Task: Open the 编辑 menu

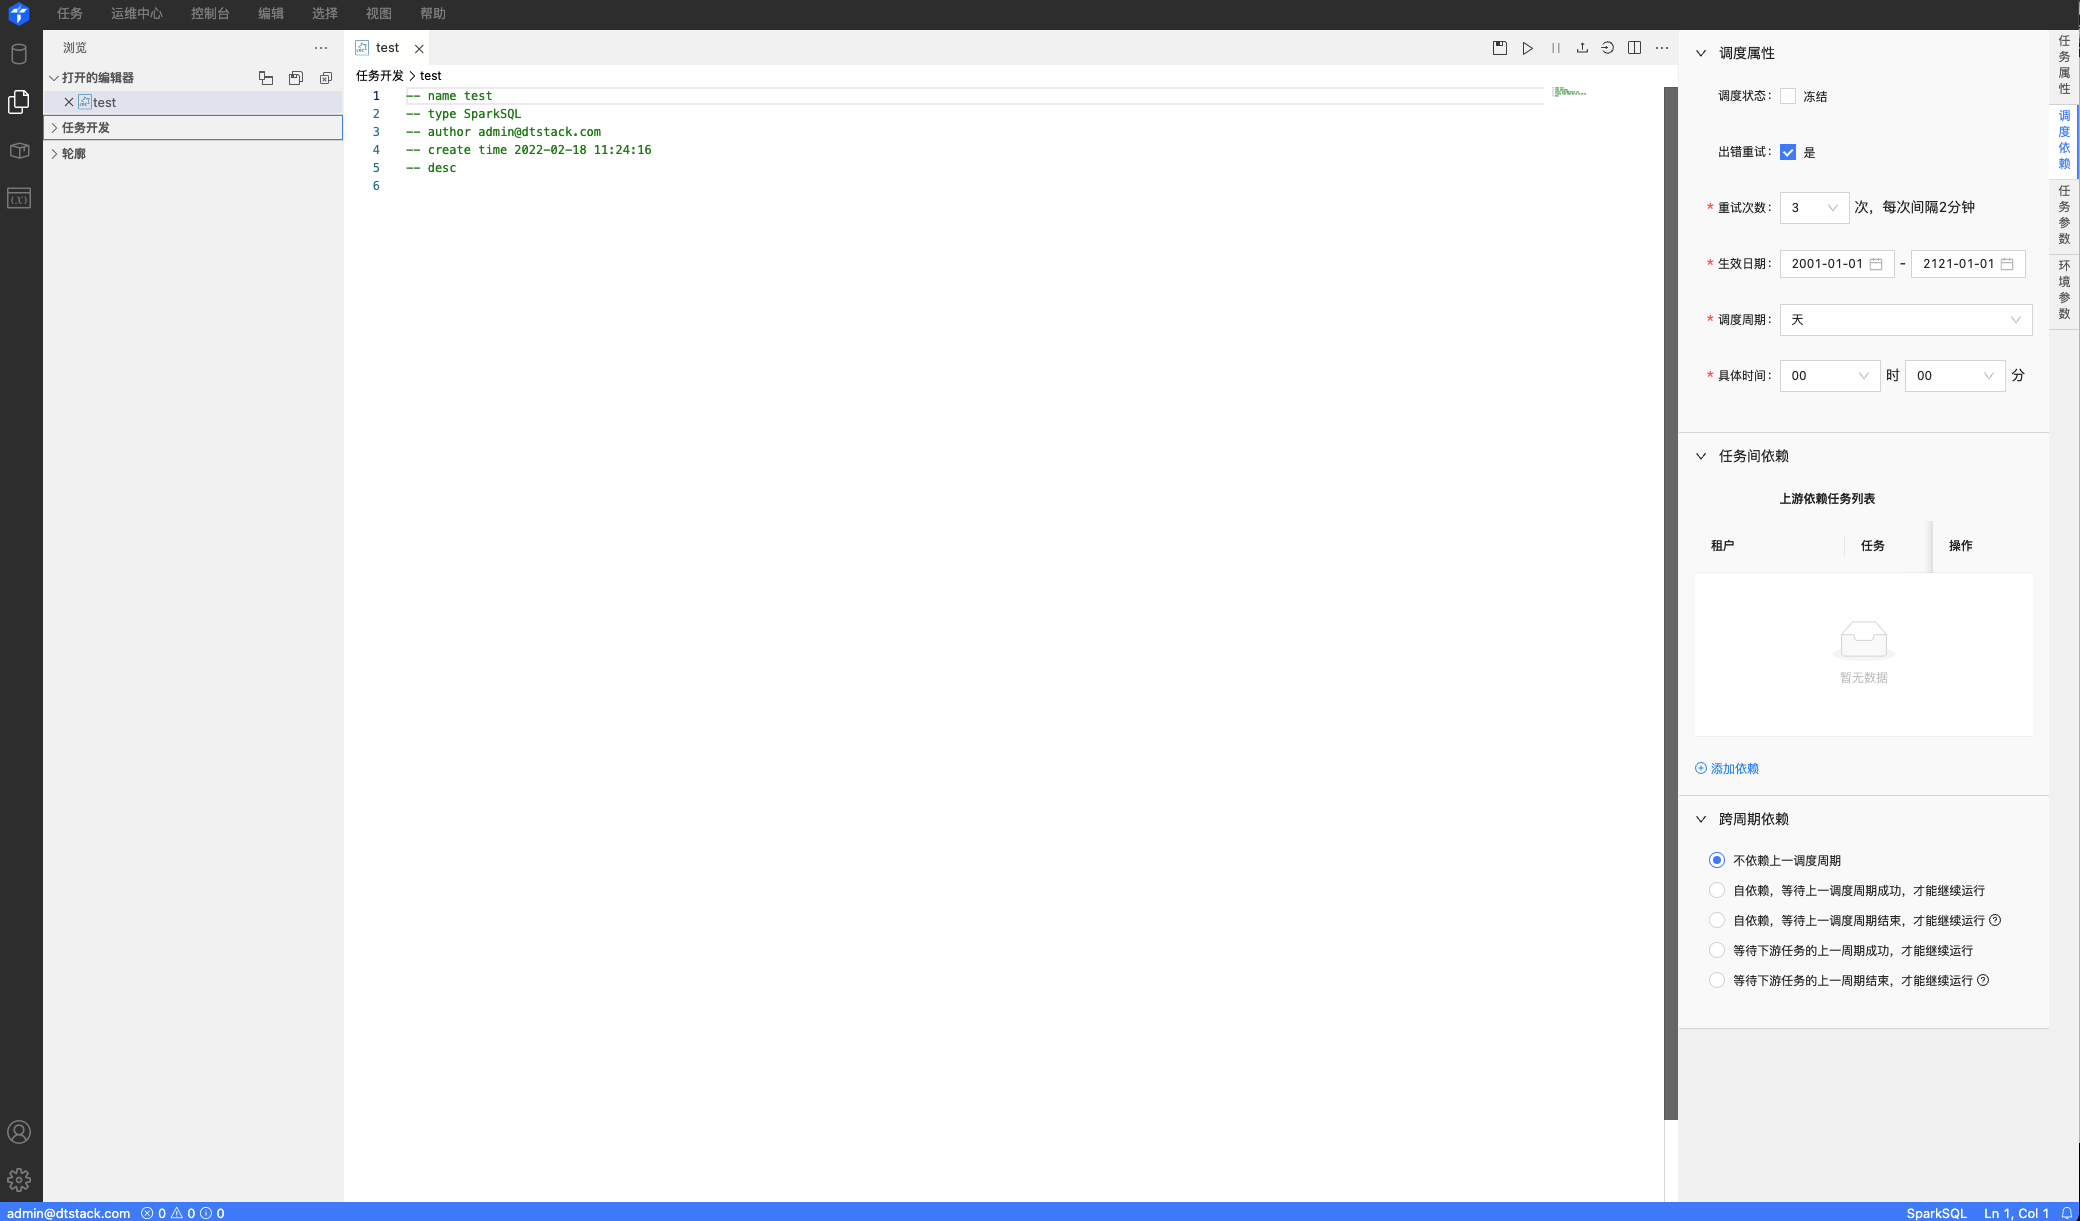Action: [x=271, y=14]
